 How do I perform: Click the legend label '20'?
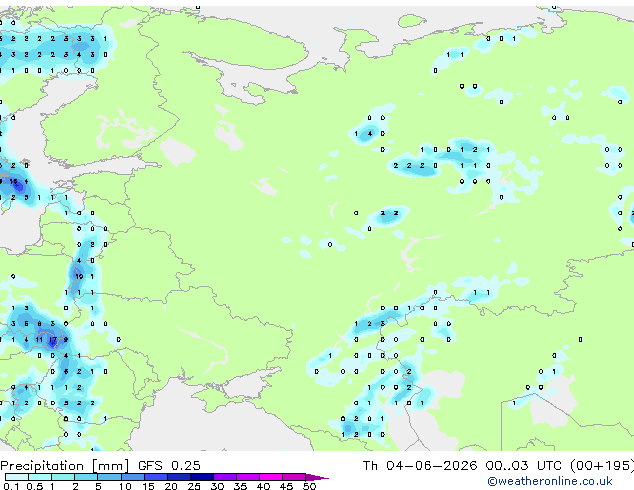coord(171,486)
